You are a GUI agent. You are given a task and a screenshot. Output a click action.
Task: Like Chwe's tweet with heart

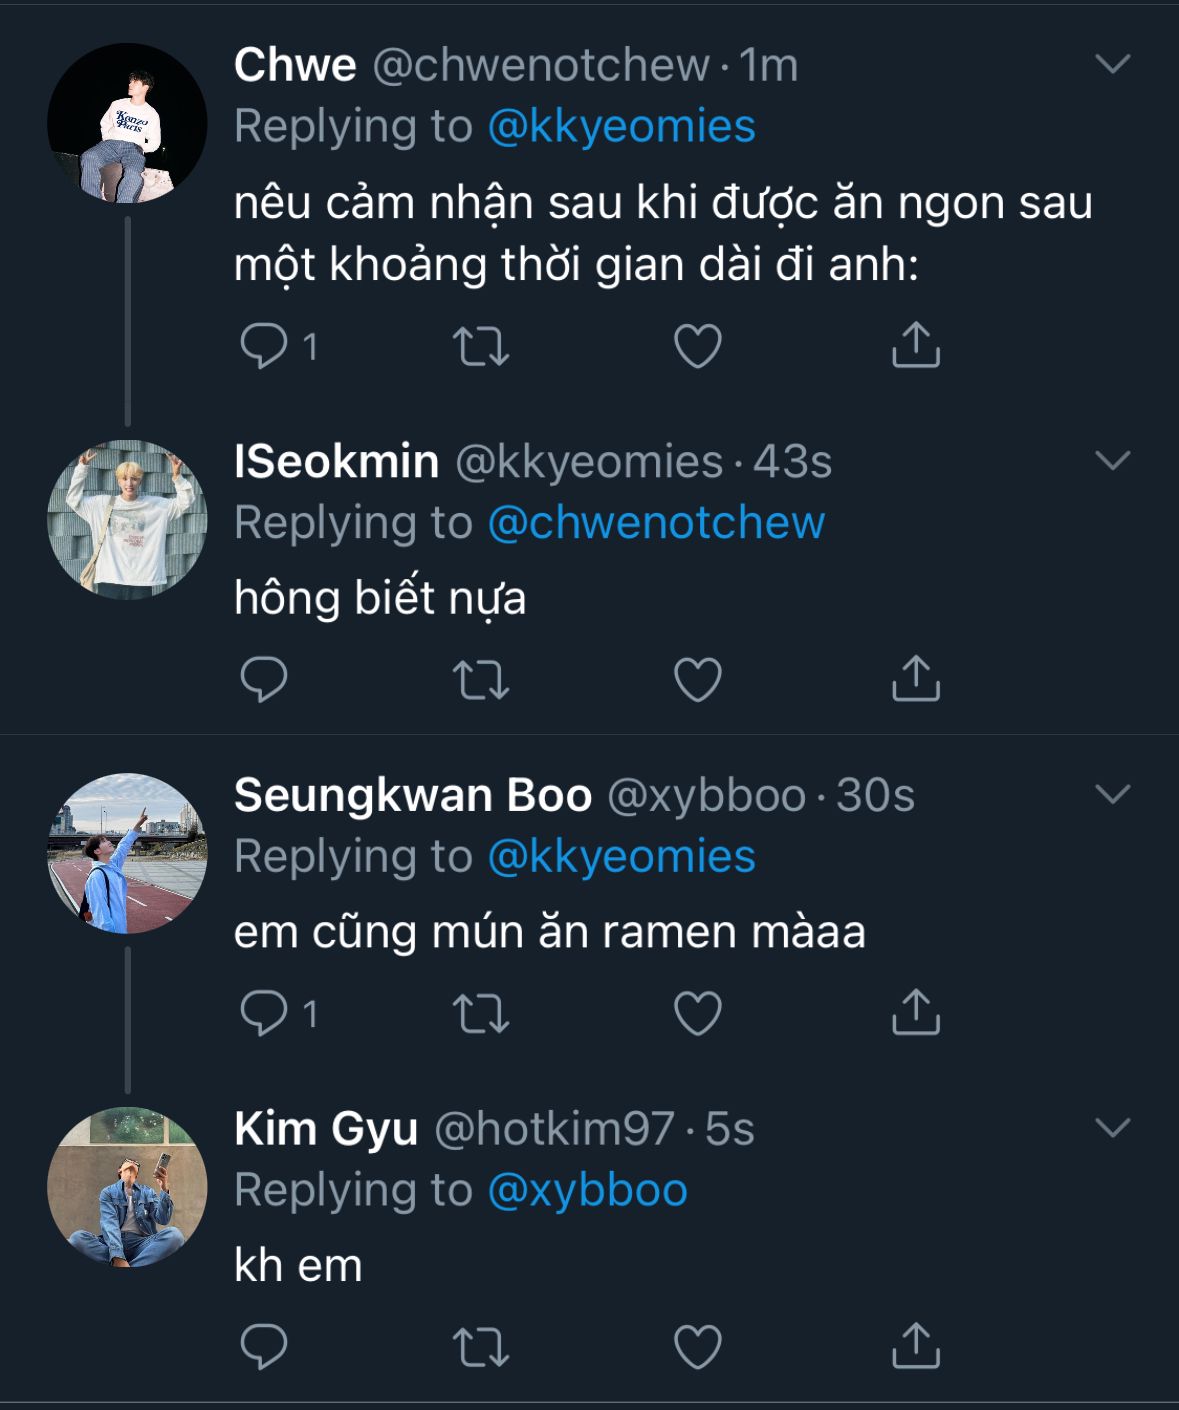[698, 346]
